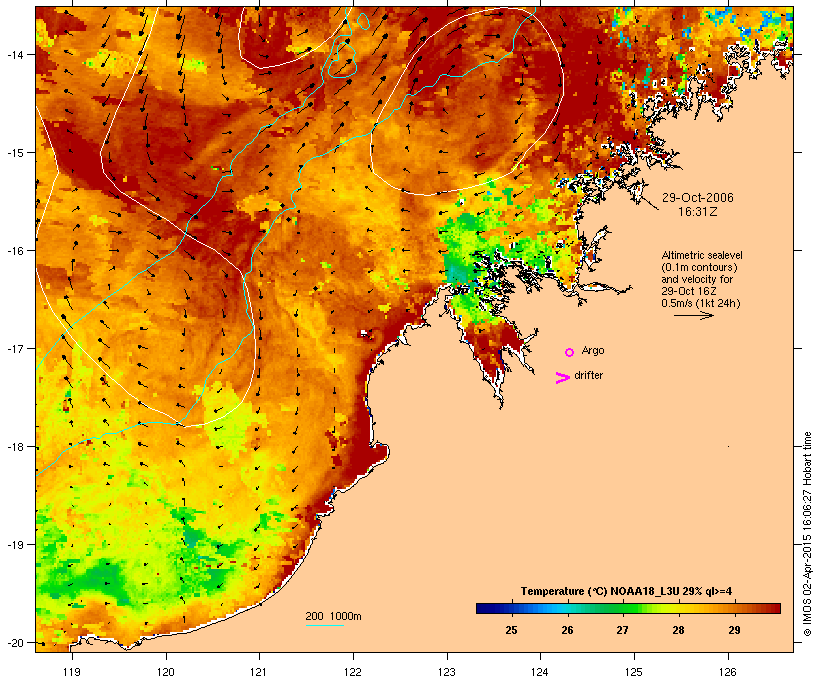
Task: Click latitude axis label -18
Action: 14,447
